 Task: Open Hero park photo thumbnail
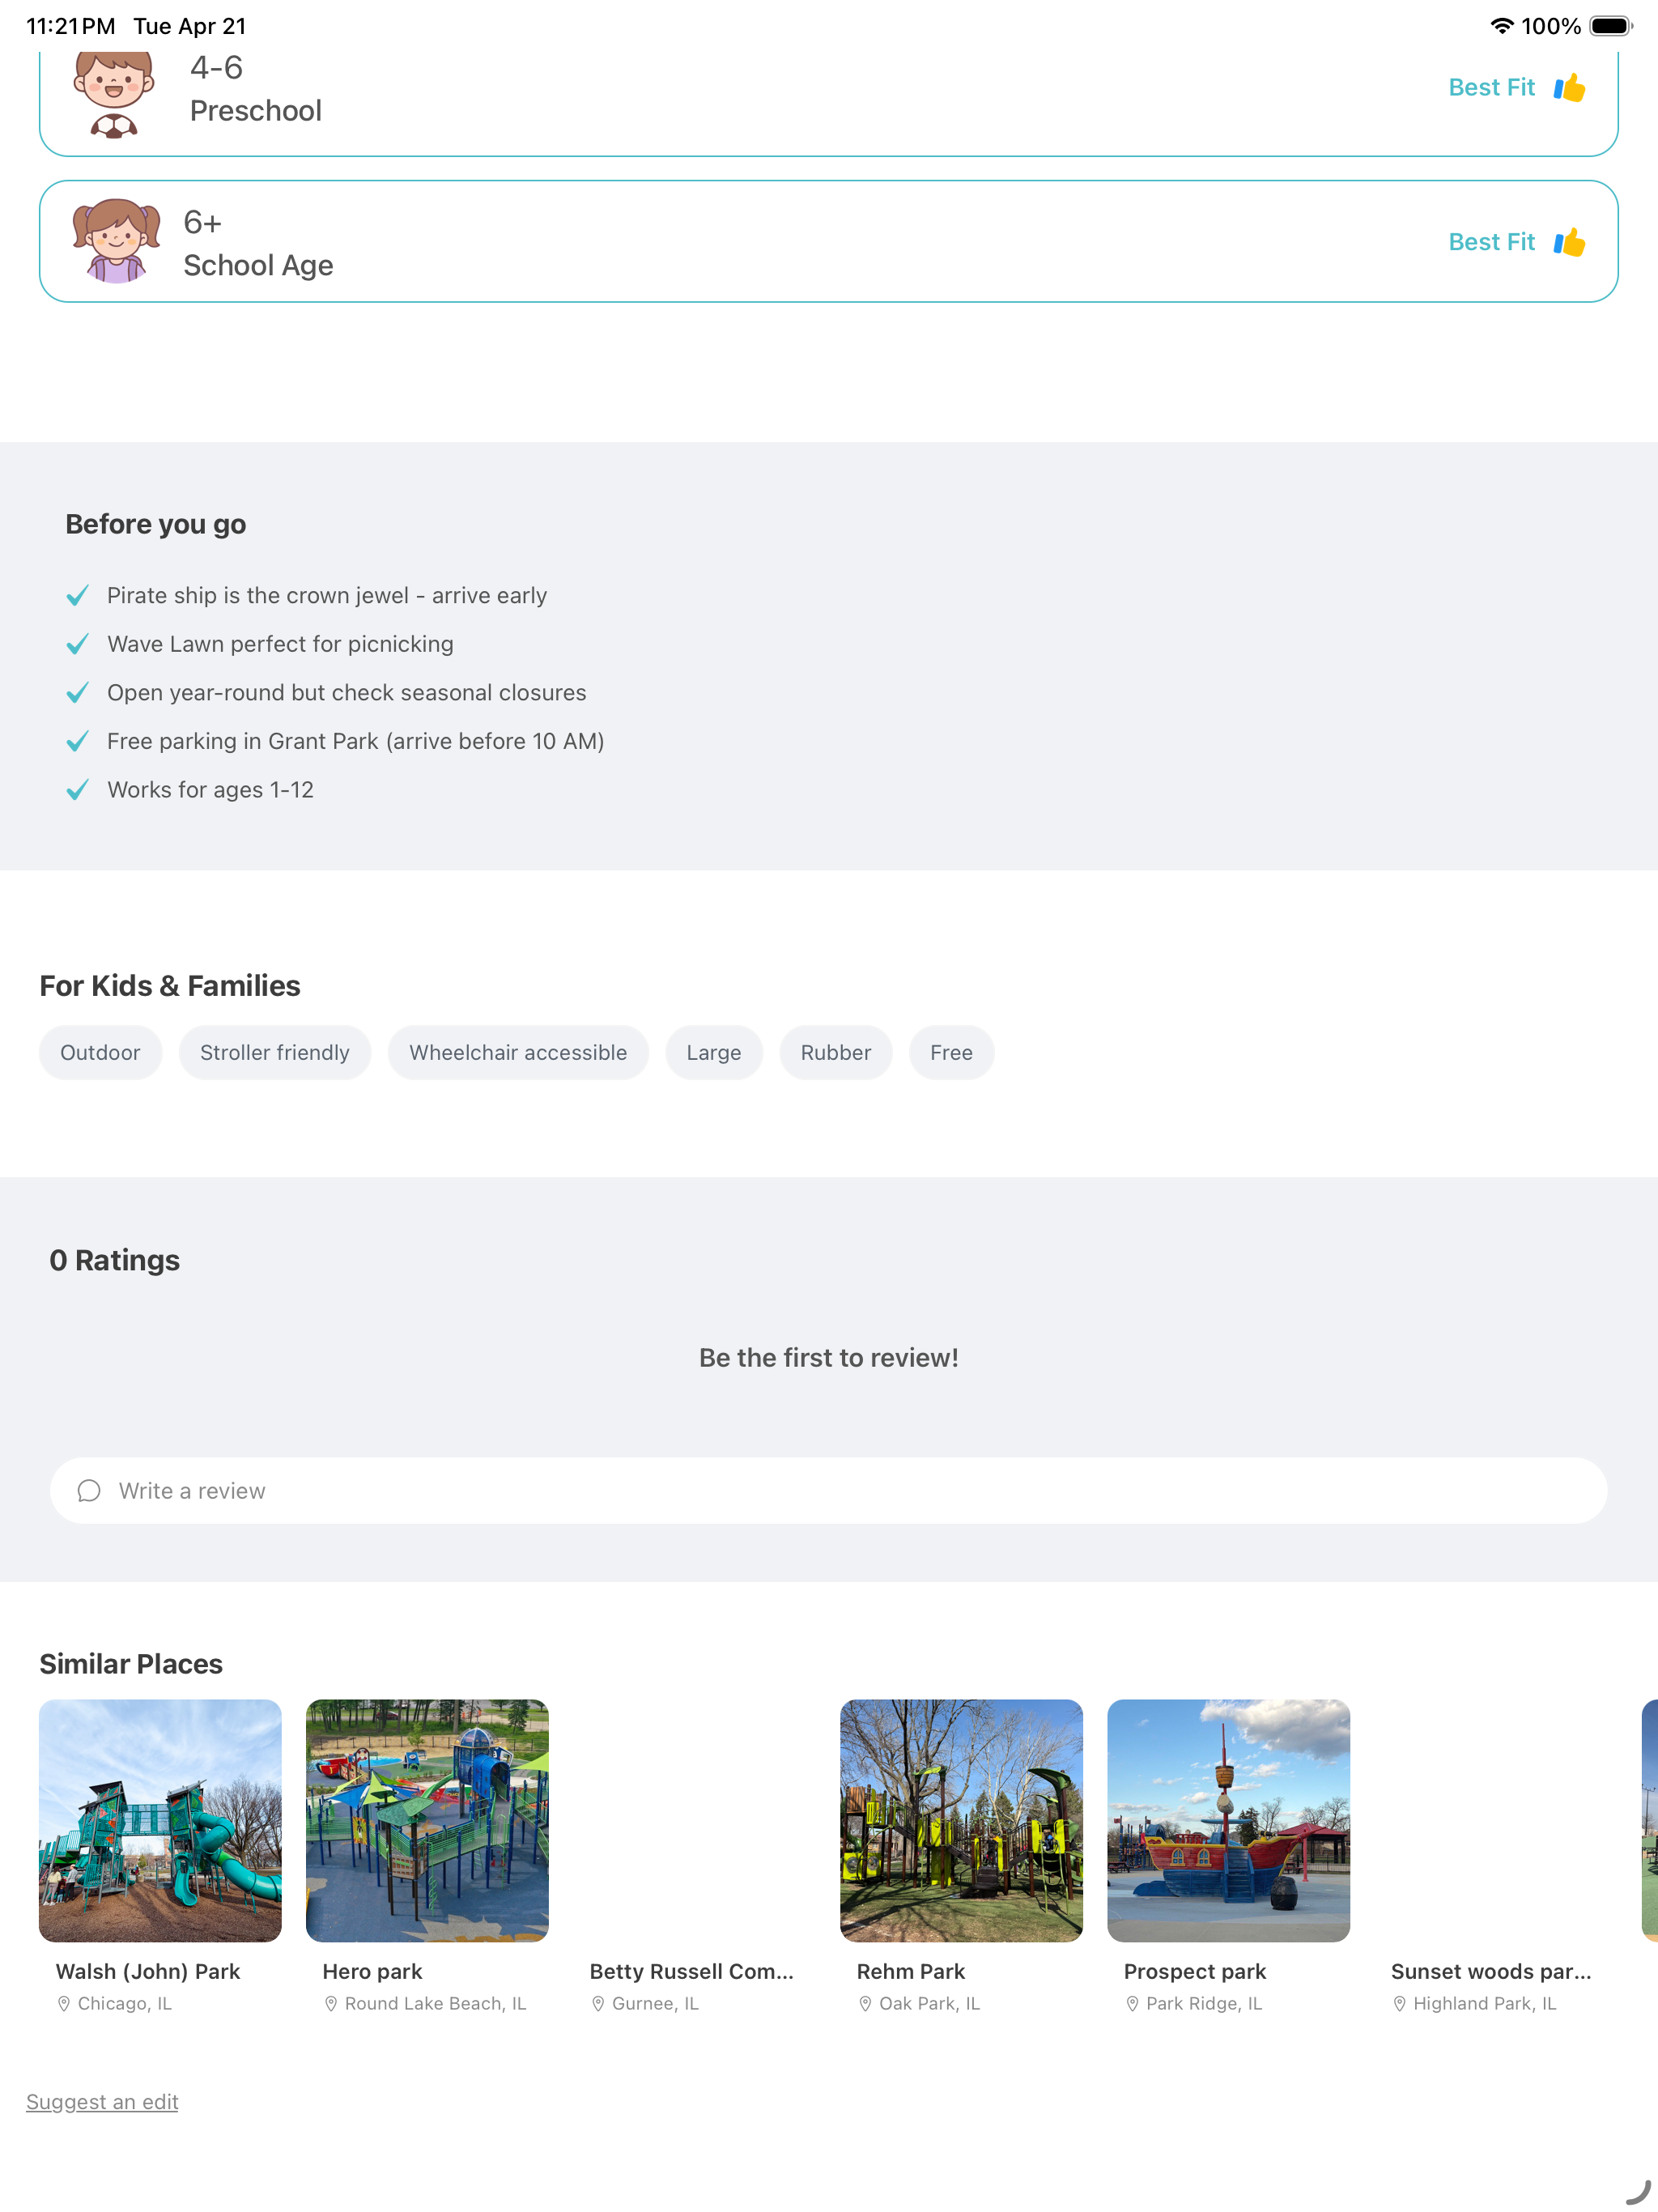pos(427,1820)
